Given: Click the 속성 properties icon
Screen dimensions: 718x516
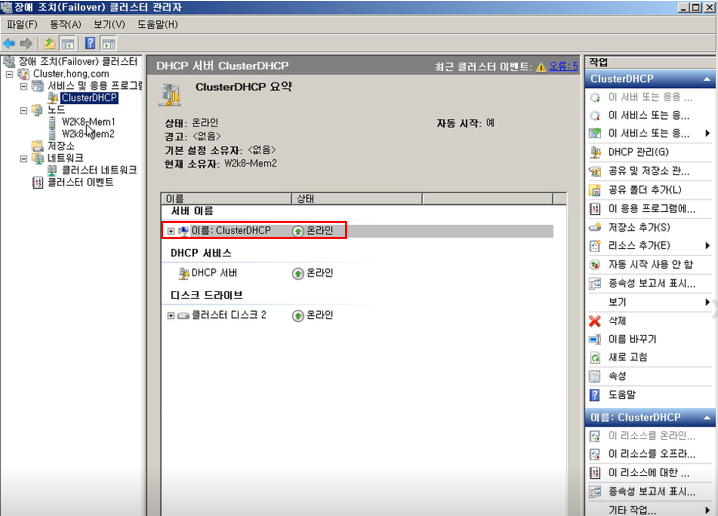Looking at the screenshot, I should (x=595, y=376).
